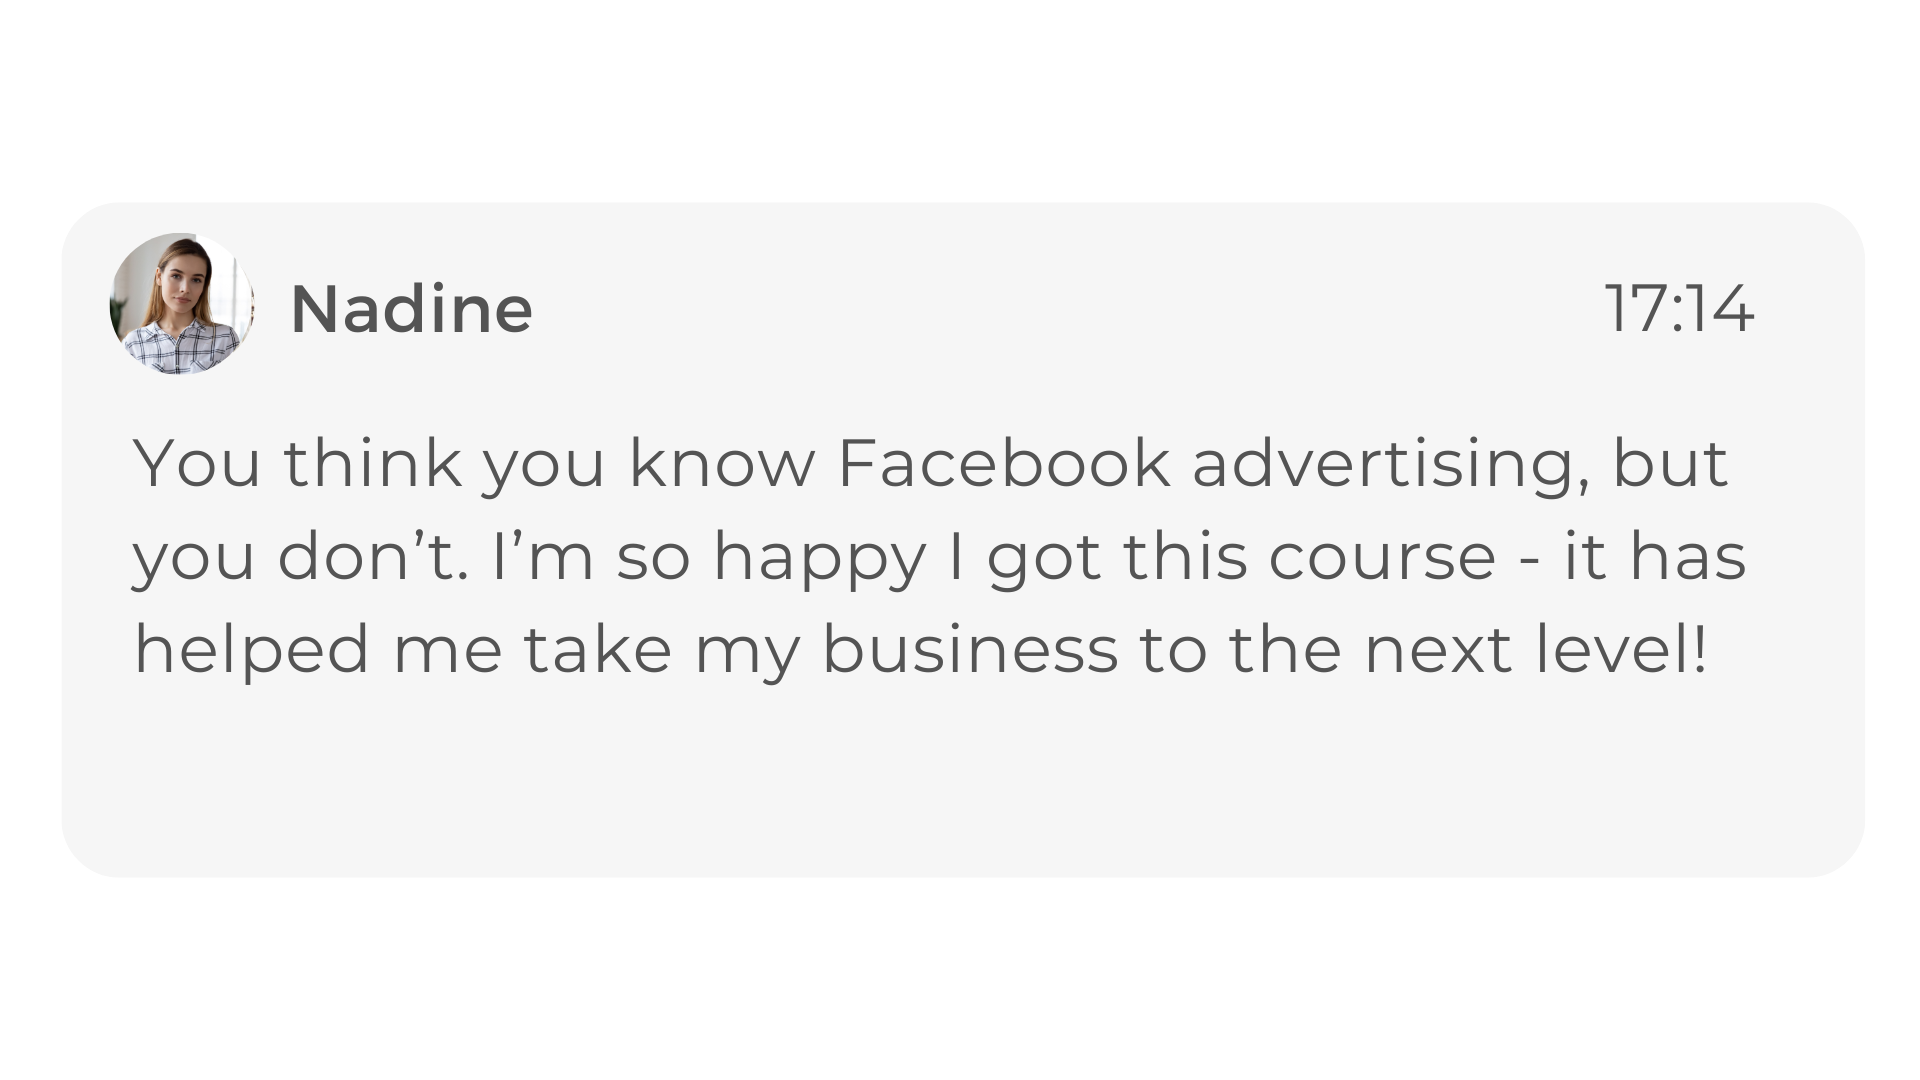Click the word Facebook in the message
The image size is (1920, 1080).
click(x=1003, y=463)
